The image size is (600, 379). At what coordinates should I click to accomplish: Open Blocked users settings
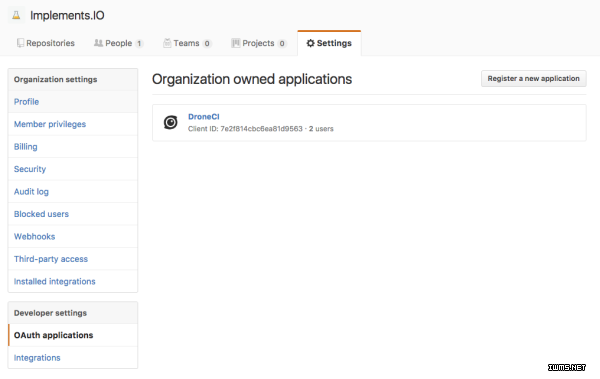coord(41,214)
